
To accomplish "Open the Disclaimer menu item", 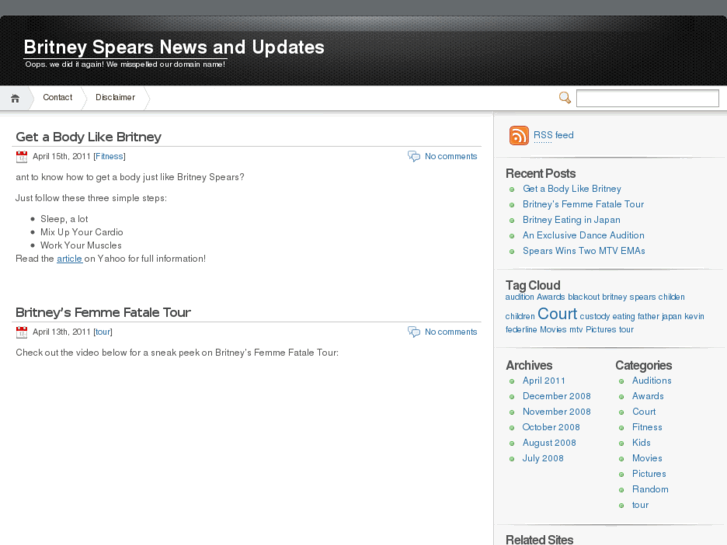I will click(115, 97).
